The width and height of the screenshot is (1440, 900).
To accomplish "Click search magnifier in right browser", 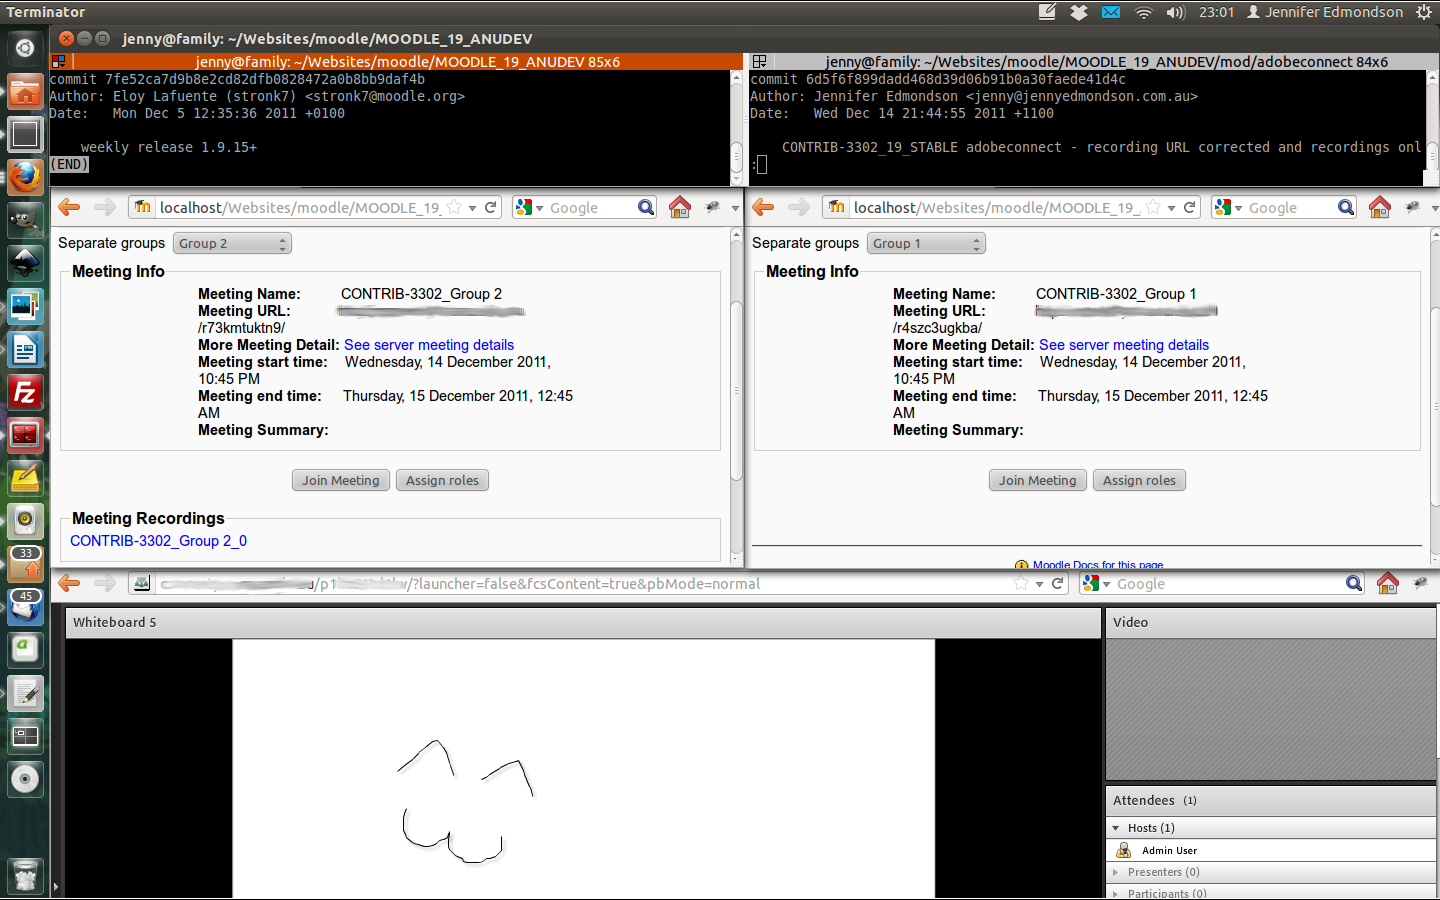I will pyautogui.click(x=1346, y=207).
